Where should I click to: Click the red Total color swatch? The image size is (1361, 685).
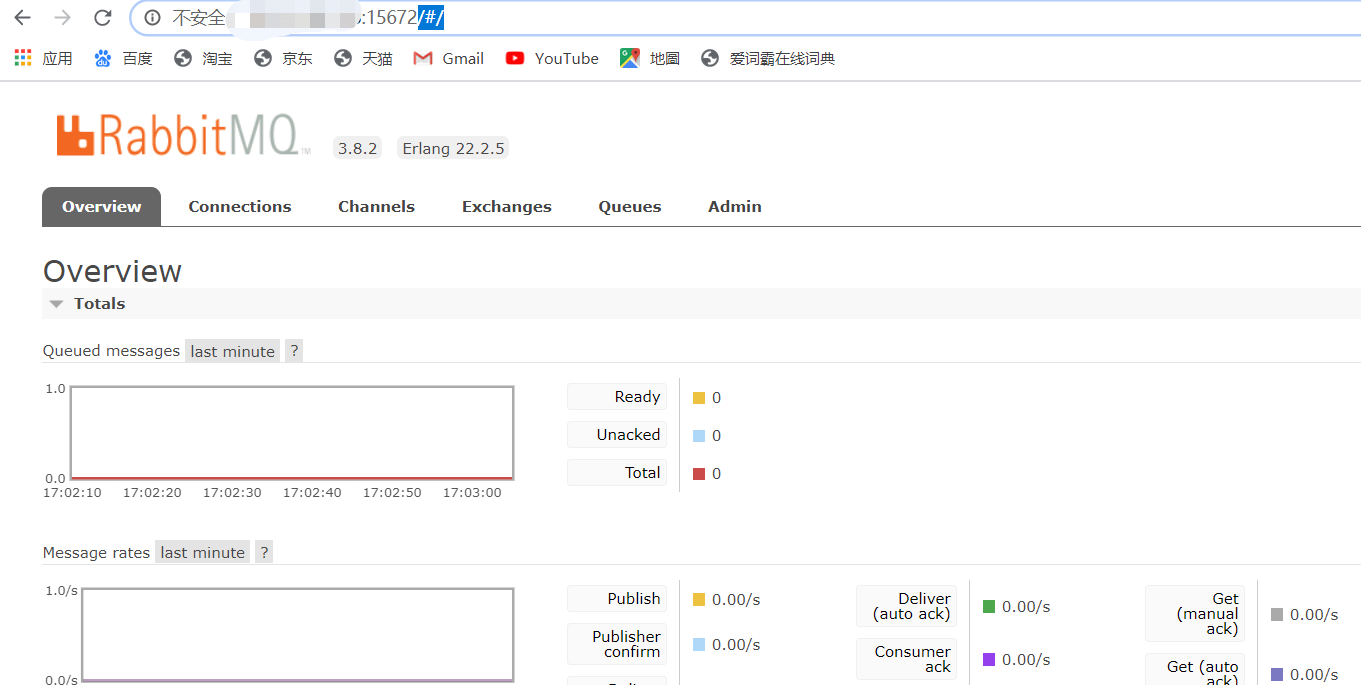699,474
